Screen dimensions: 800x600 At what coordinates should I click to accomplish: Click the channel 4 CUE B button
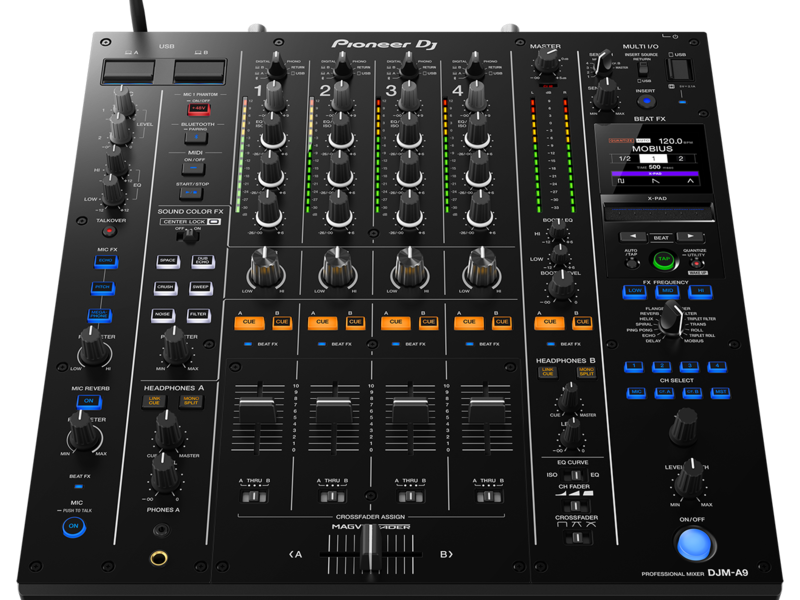click(502, 322)
